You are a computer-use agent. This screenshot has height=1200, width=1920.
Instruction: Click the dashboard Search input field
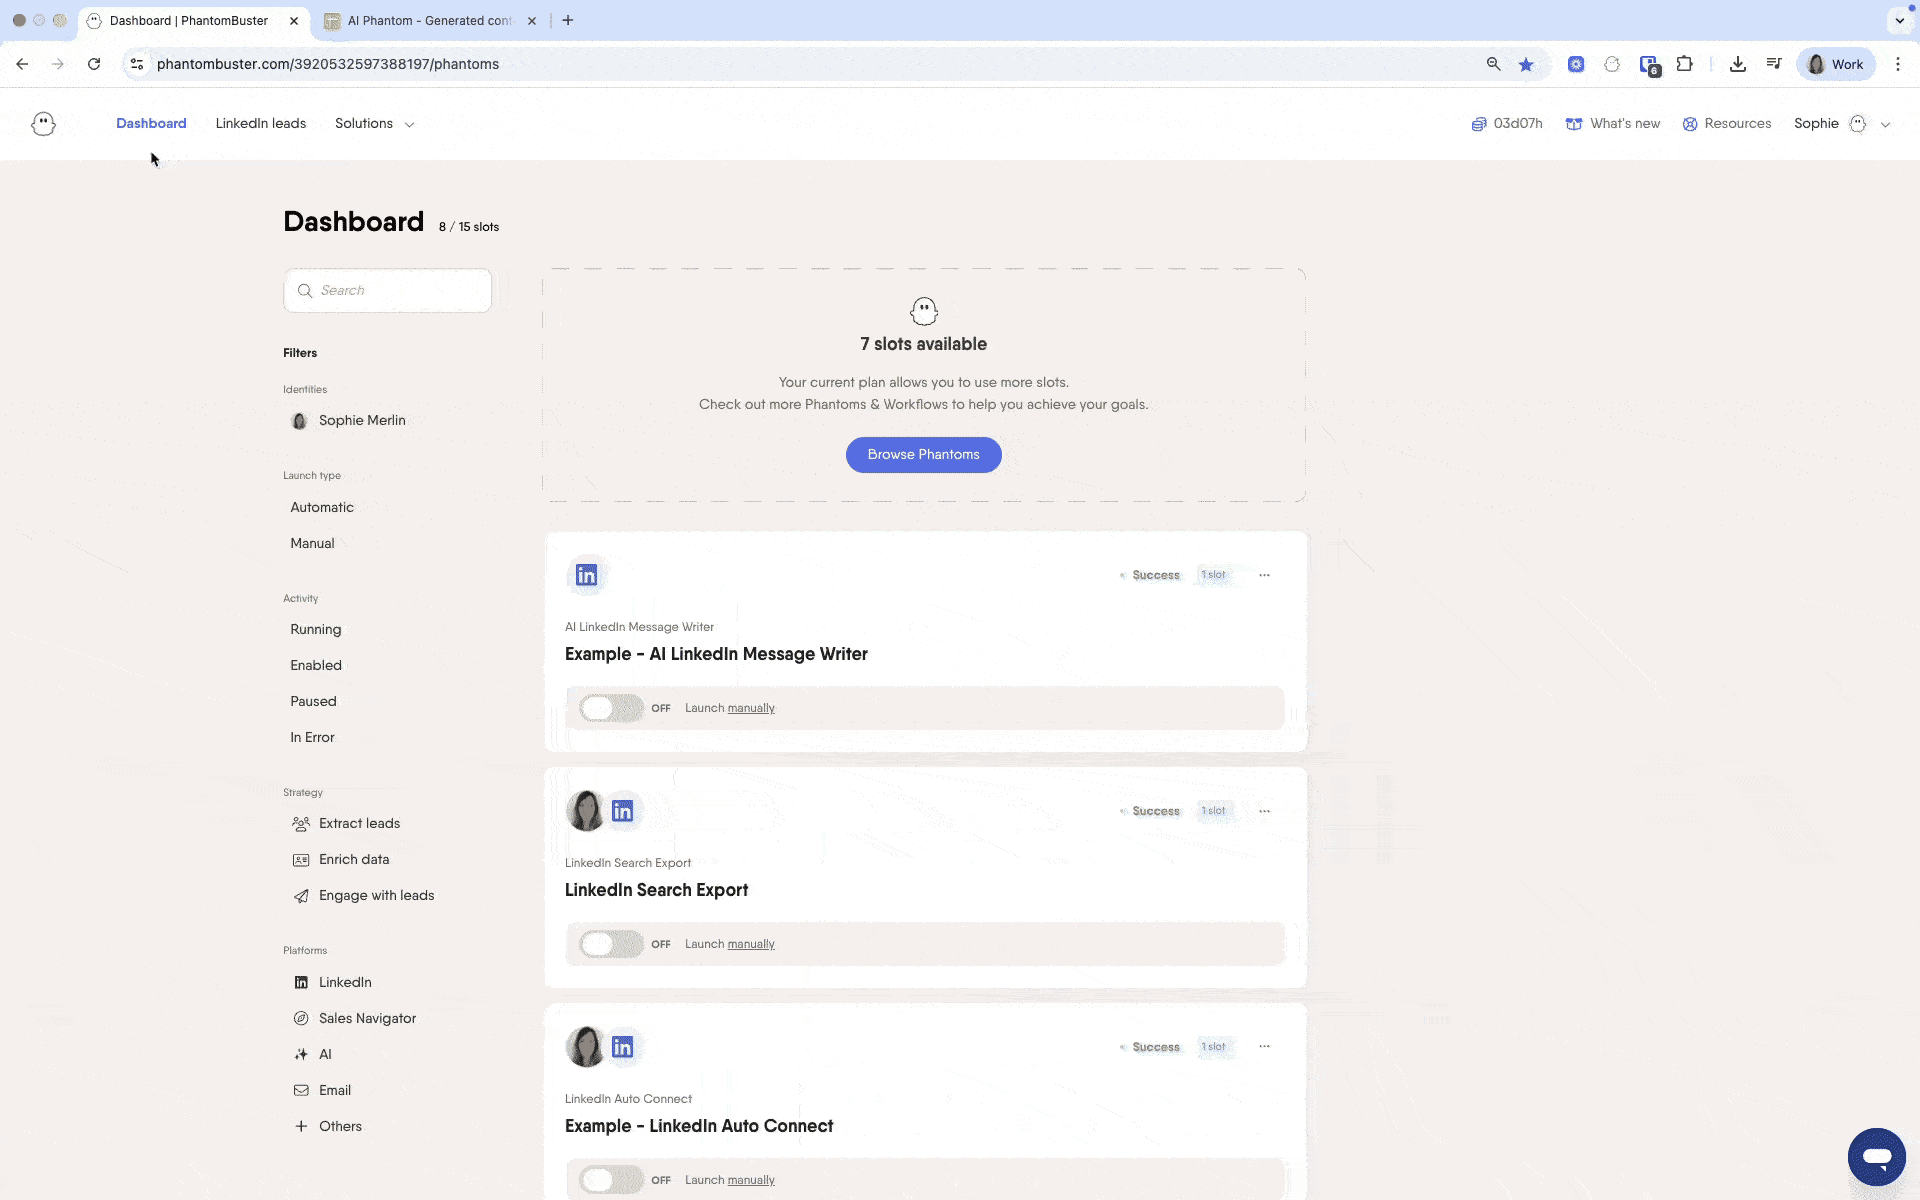point(387,291)
